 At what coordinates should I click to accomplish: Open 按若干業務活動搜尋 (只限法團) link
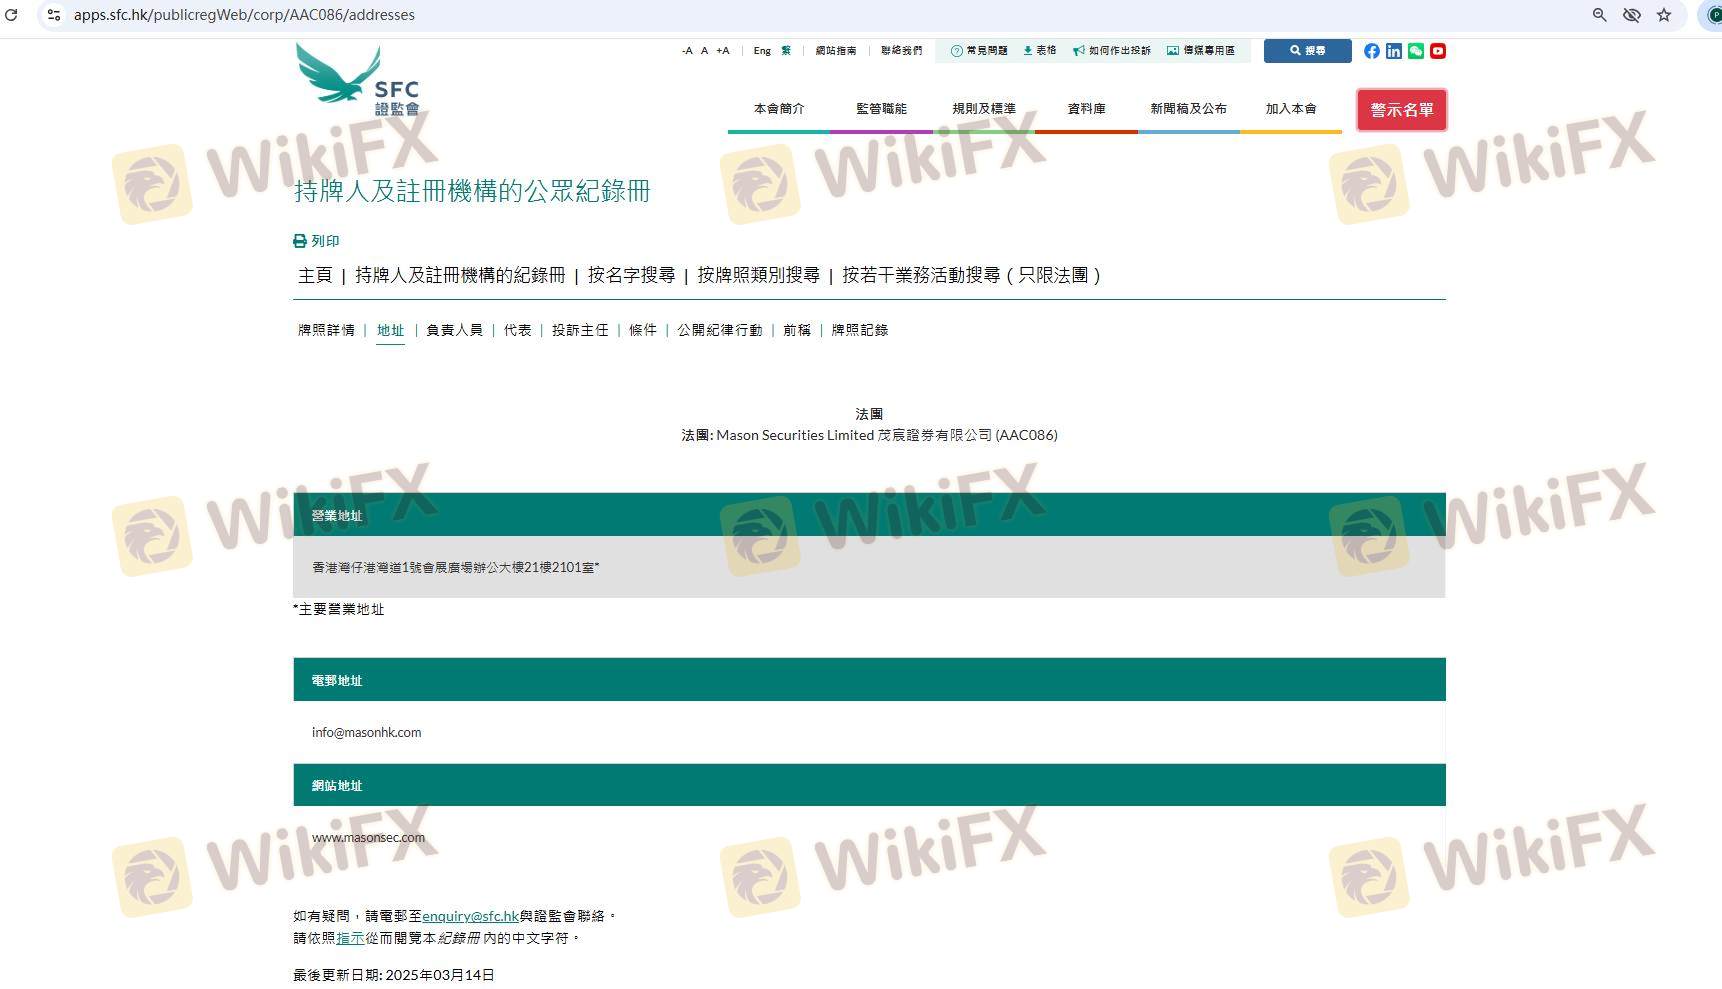(971, 275)
